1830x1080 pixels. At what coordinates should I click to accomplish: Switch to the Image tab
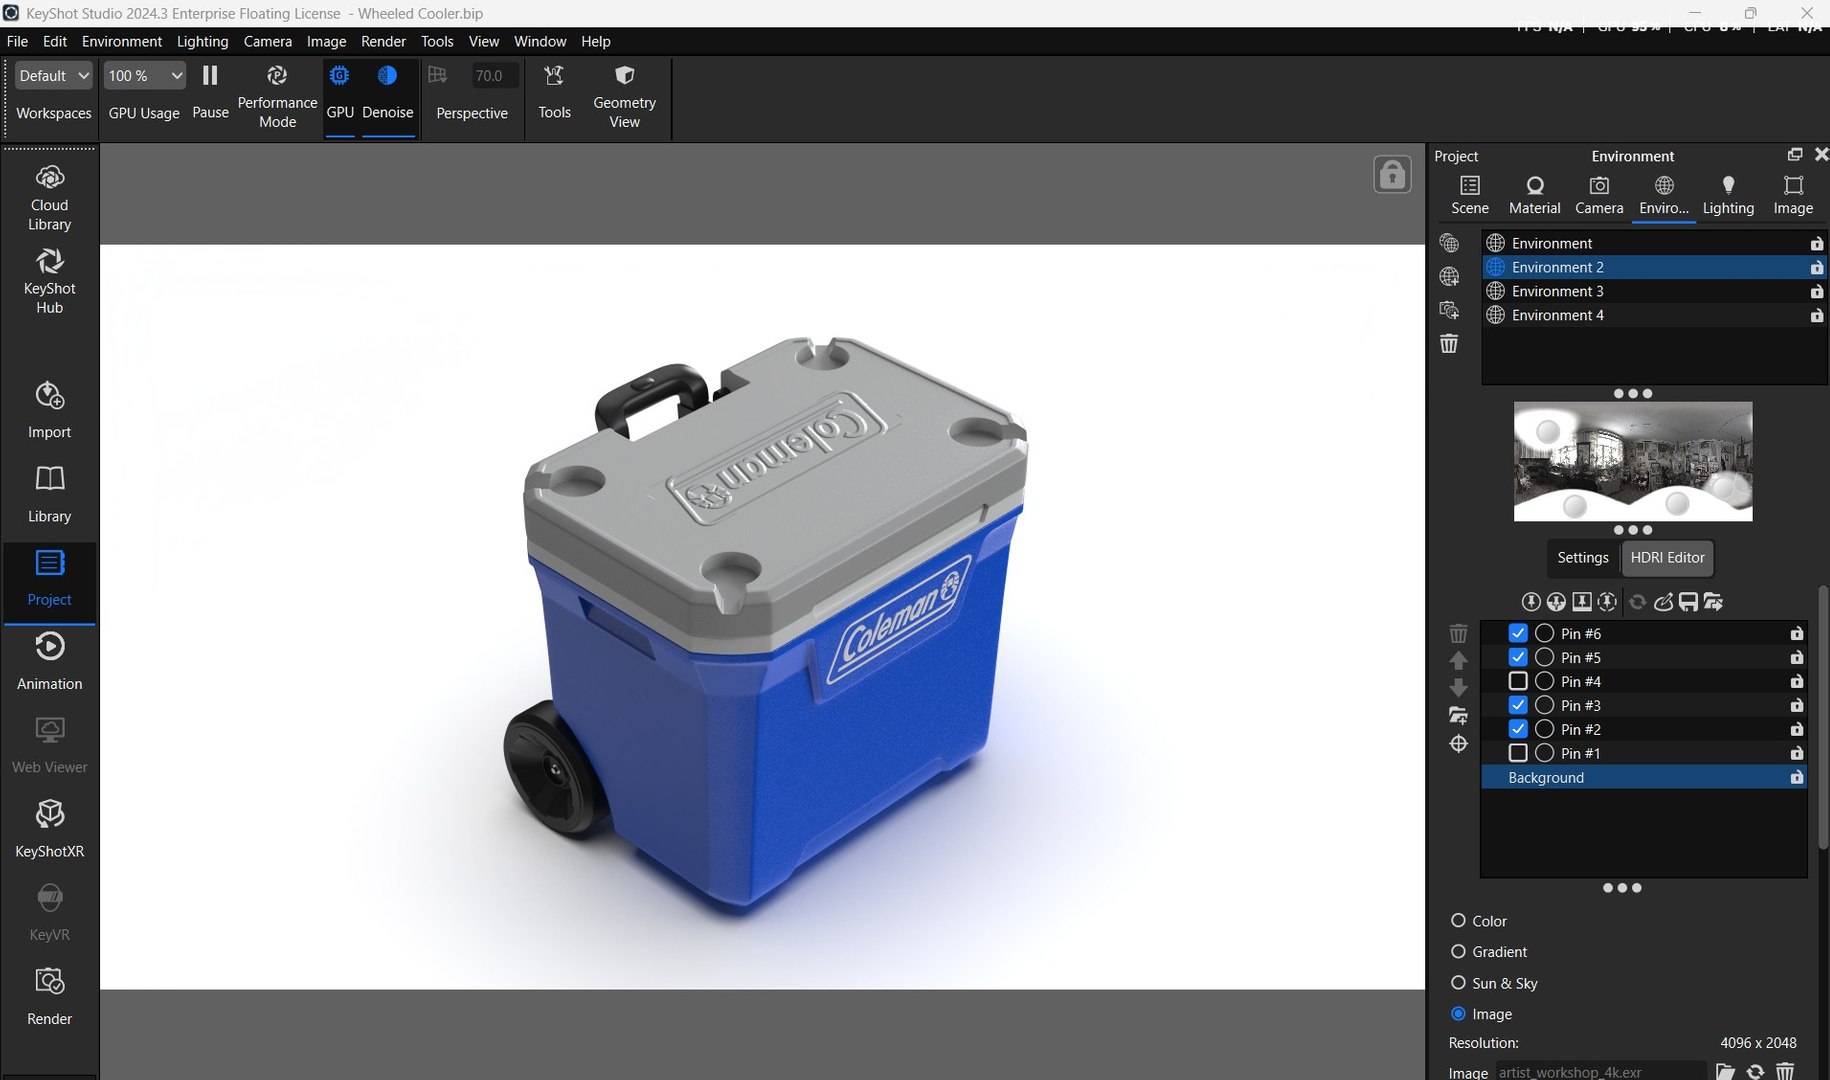[x=1793, y=195]
